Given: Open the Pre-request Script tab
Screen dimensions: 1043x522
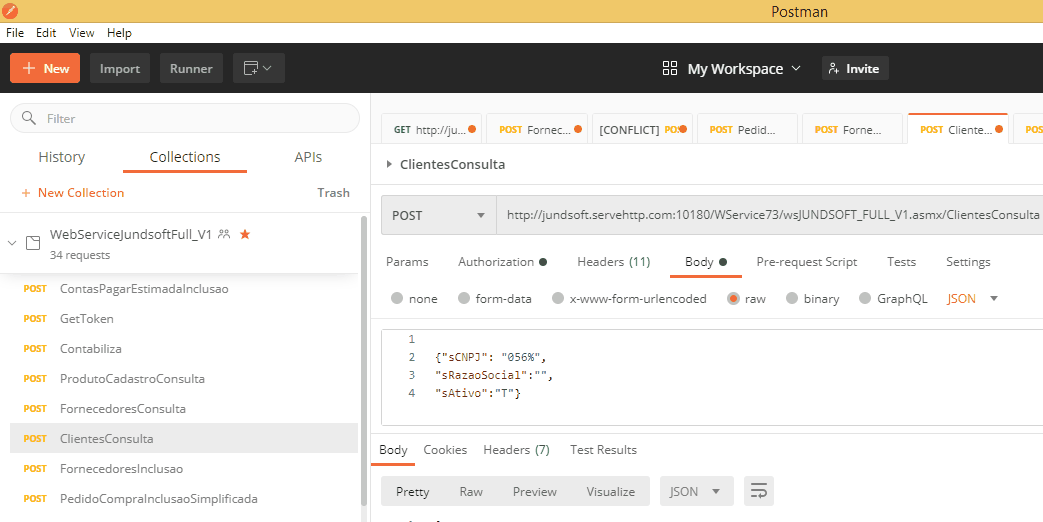Looking at the screenshot, I should [x=806, y=262].
